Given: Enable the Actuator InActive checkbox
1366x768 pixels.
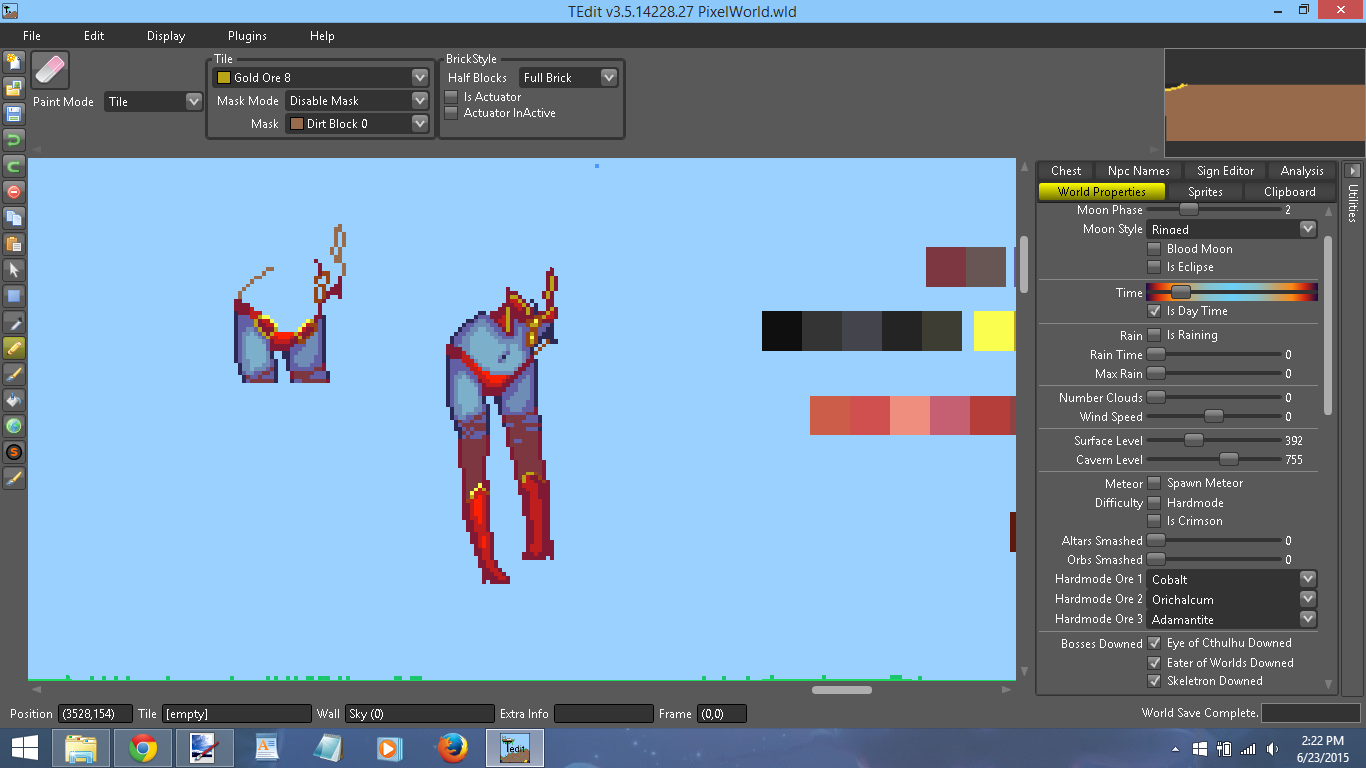Looking at the screenshot, I should point(452,113).
